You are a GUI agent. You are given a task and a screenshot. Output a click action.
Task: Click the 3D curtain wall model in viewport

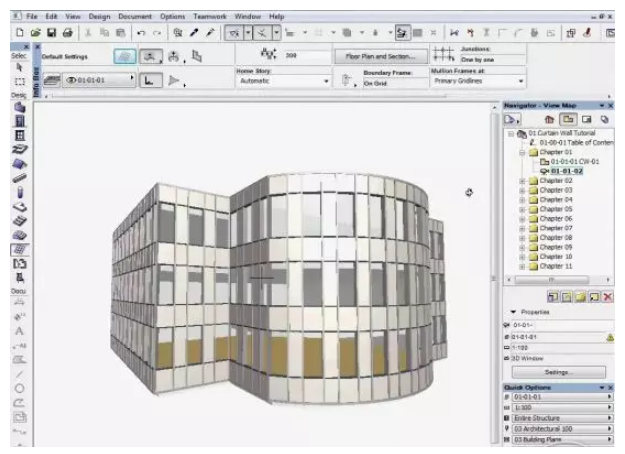[x=279, y=289]
